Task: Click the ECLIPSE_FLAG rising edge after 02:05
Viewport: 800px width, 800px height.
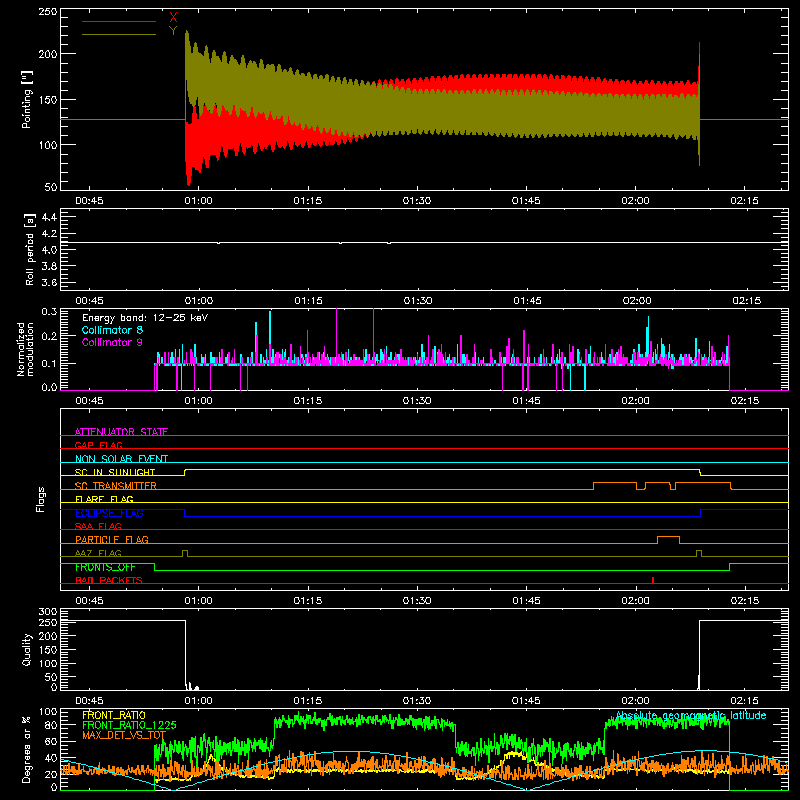Action: (701, 513)
